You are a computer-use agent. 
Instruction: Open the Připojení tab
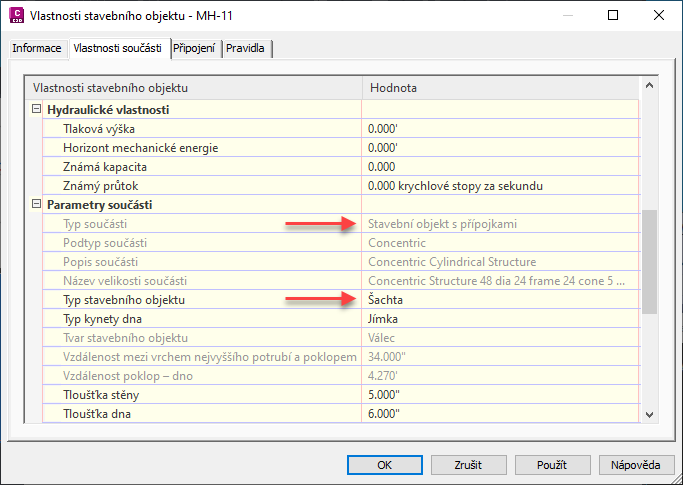[194, 48]
